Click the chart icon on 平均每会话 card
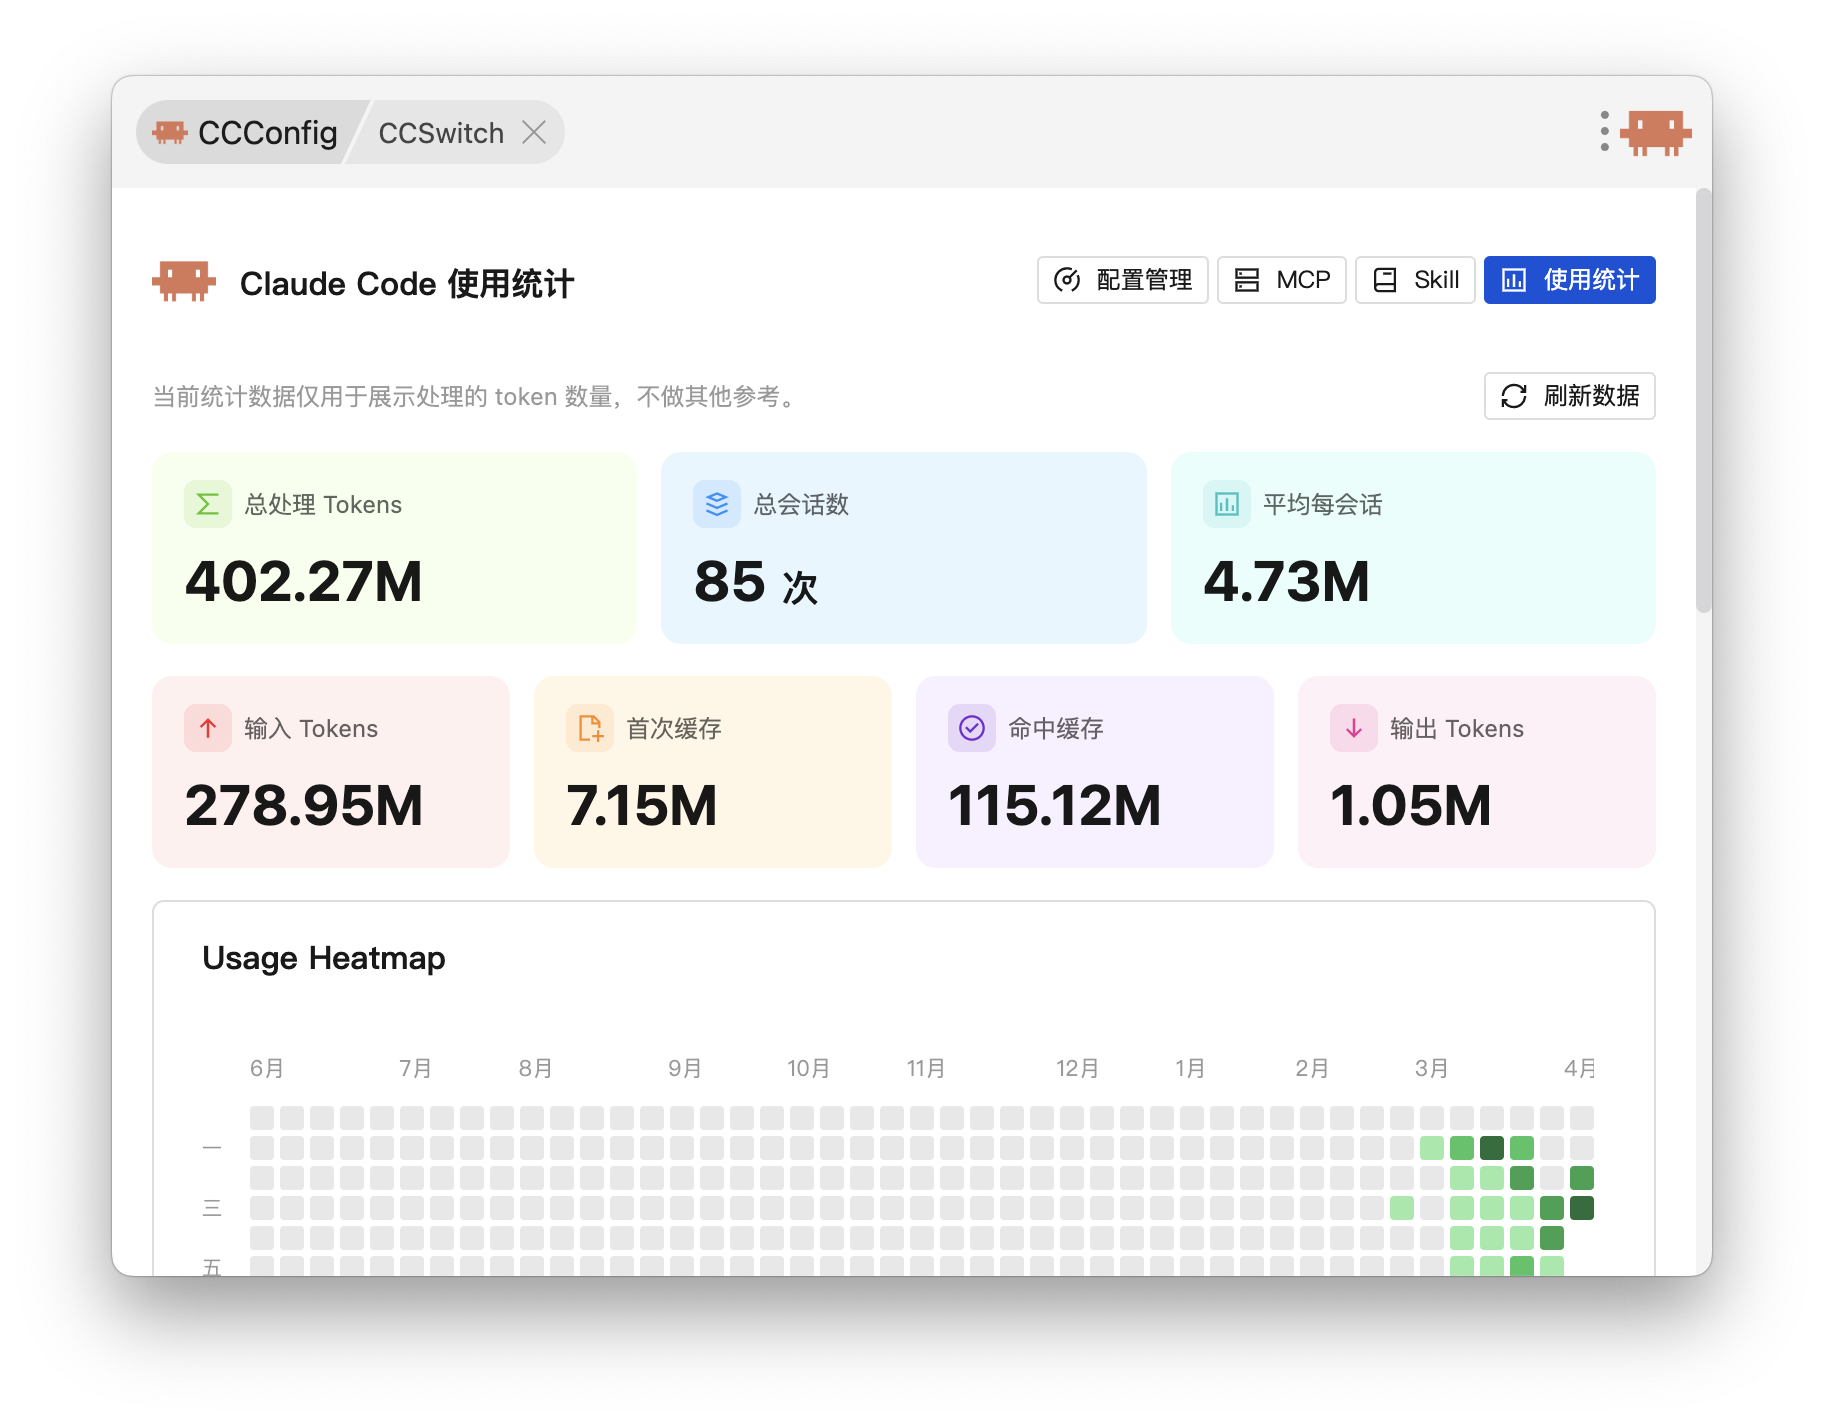The image size is (1824, 1424). (1227, 504)
